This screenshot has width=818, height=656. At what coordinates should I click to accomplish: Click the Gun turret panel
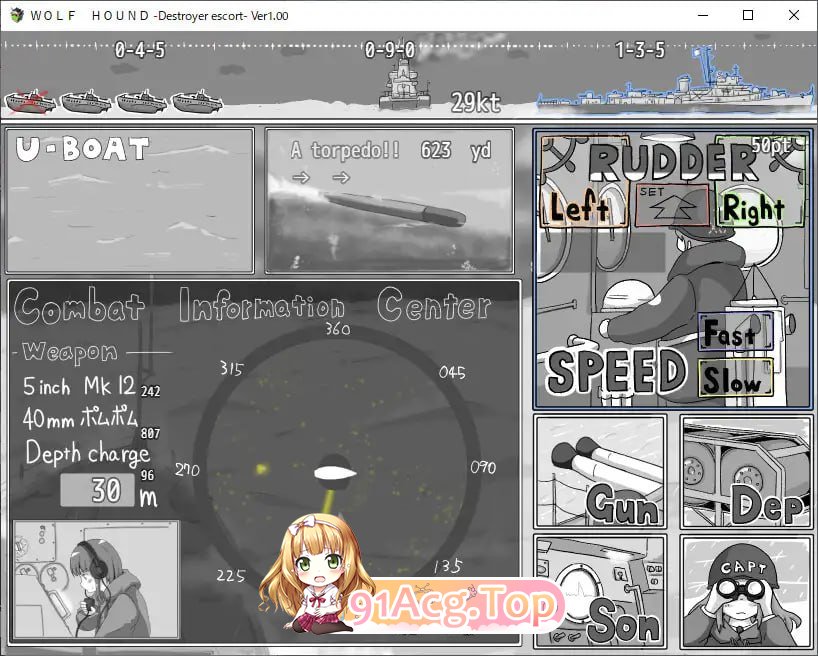coord(599,471)
